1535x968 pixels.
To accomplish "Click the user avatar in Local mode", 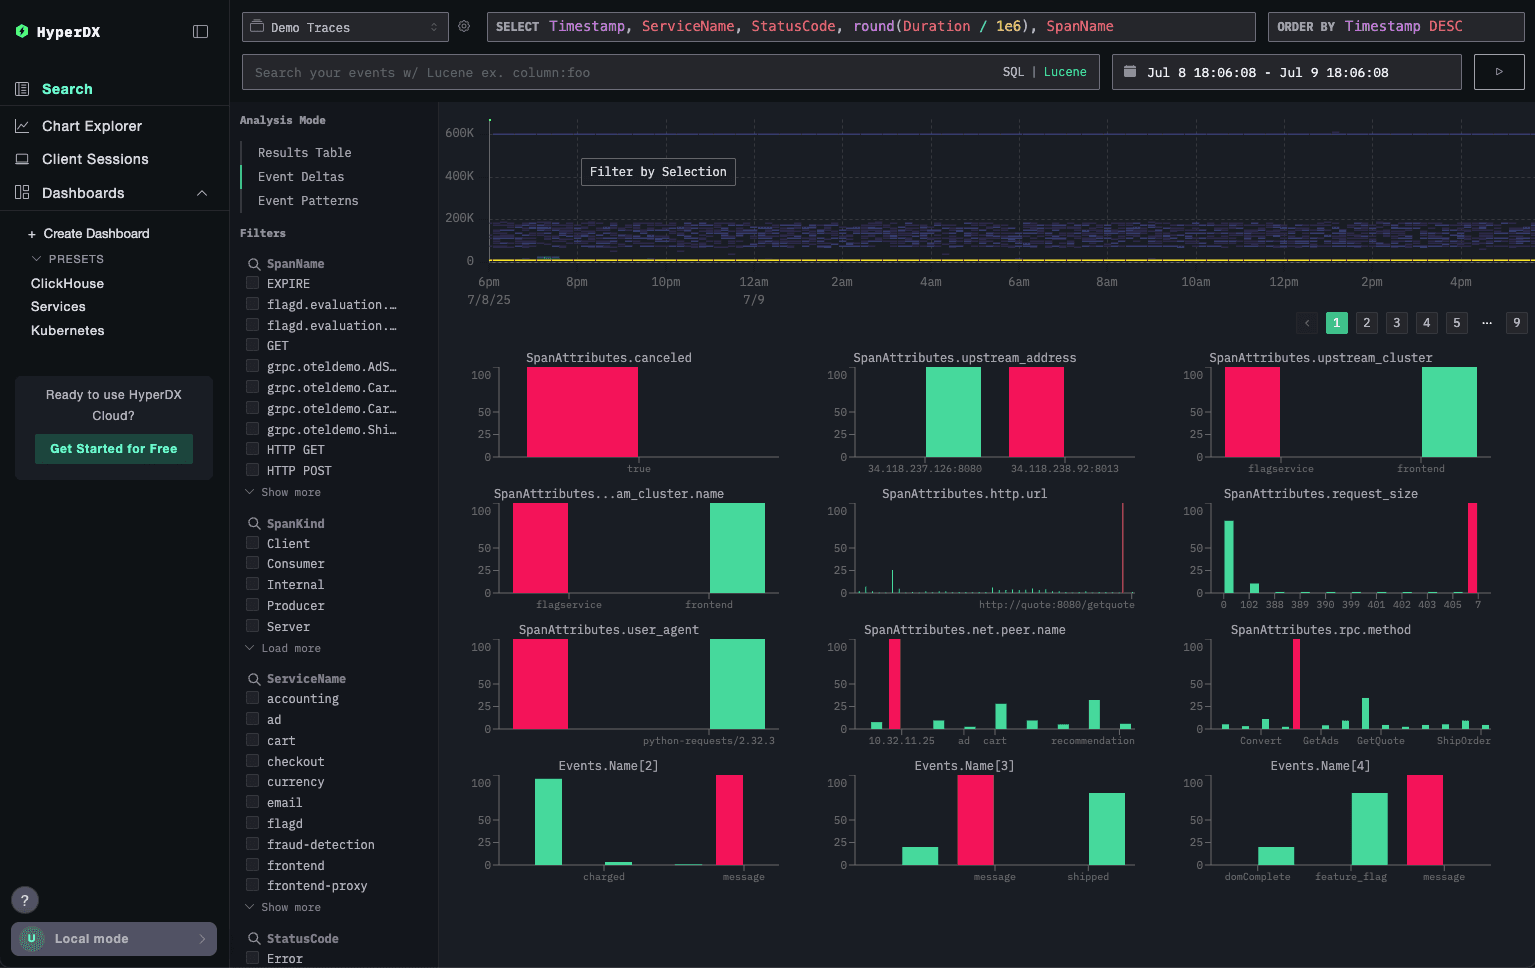I will pos(32,939).
